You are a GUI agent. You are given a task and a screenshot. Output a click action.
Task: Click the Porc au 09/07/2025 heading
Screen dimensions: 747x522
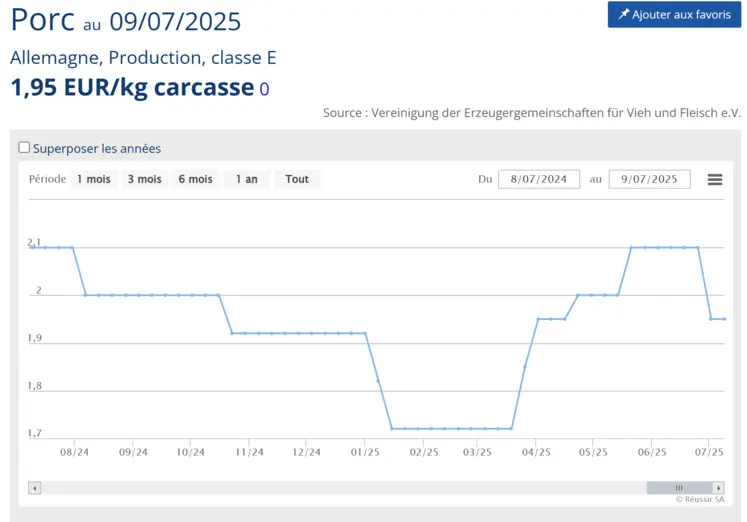[126, 20]
